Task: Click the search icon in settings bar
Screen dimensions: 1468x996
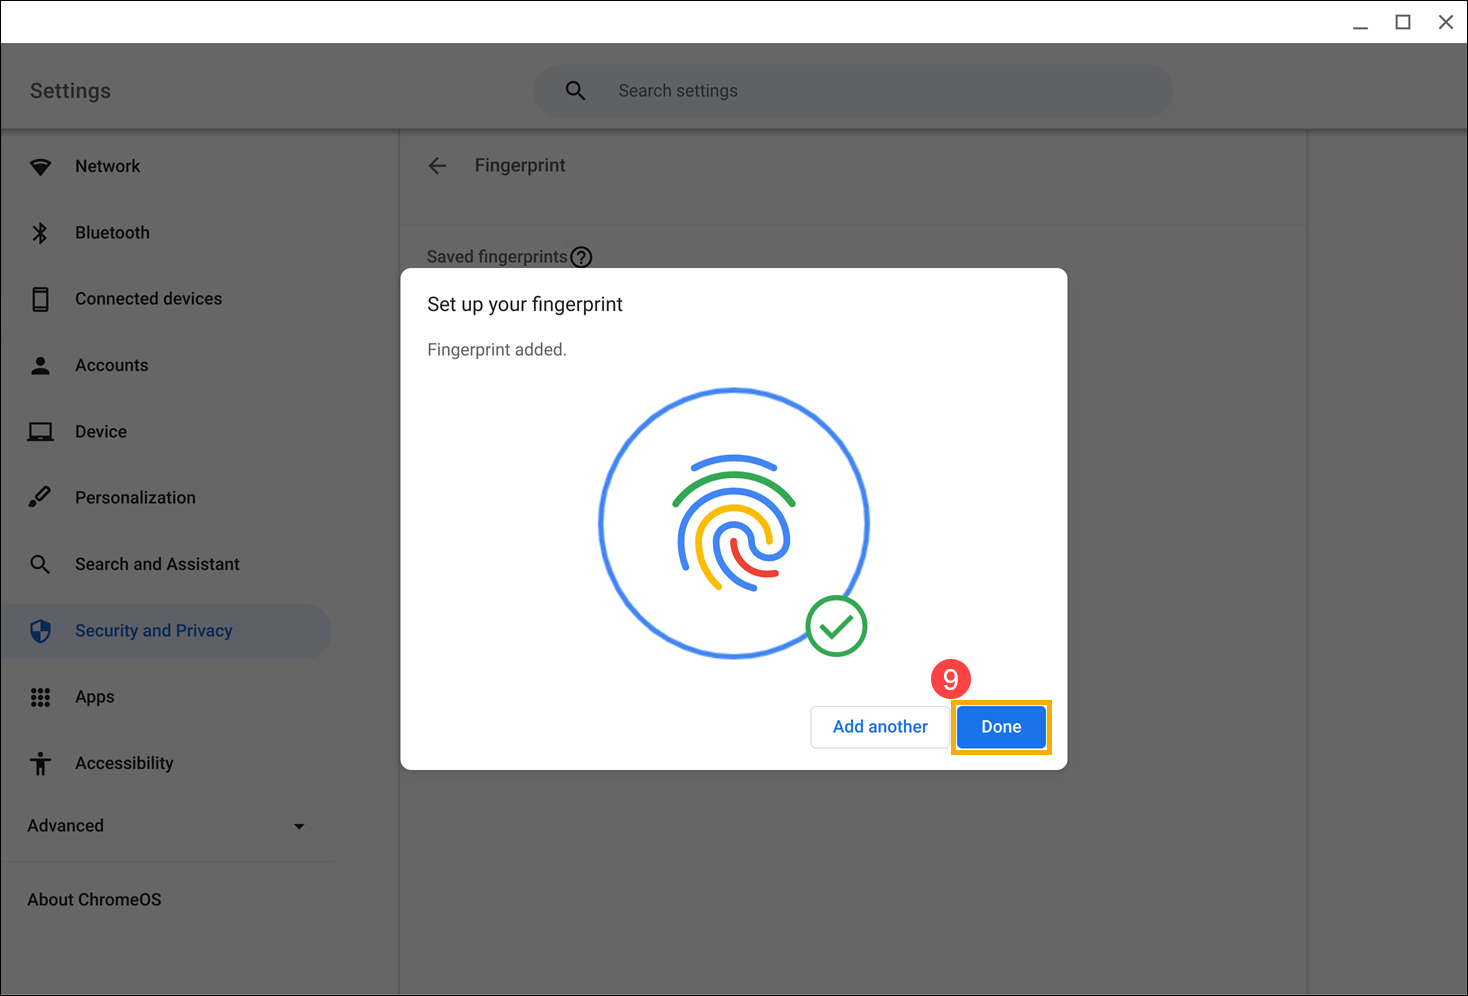Action: (575, 91)
